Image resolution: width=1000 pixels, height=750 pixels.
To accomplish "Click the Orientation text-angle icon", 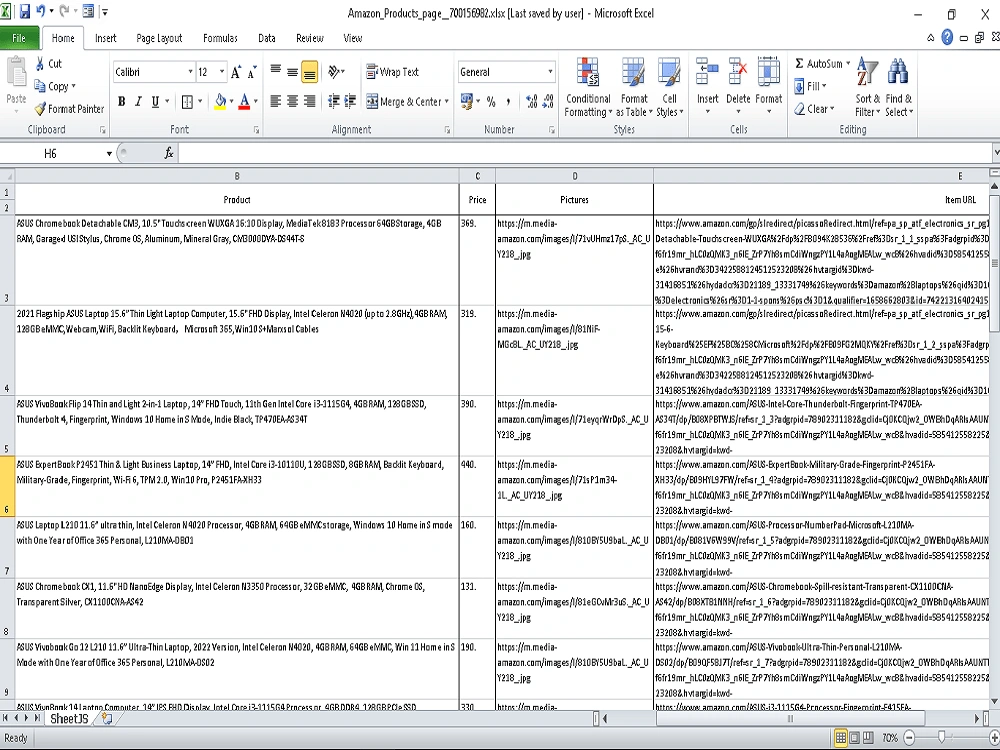I will (334, 72).
